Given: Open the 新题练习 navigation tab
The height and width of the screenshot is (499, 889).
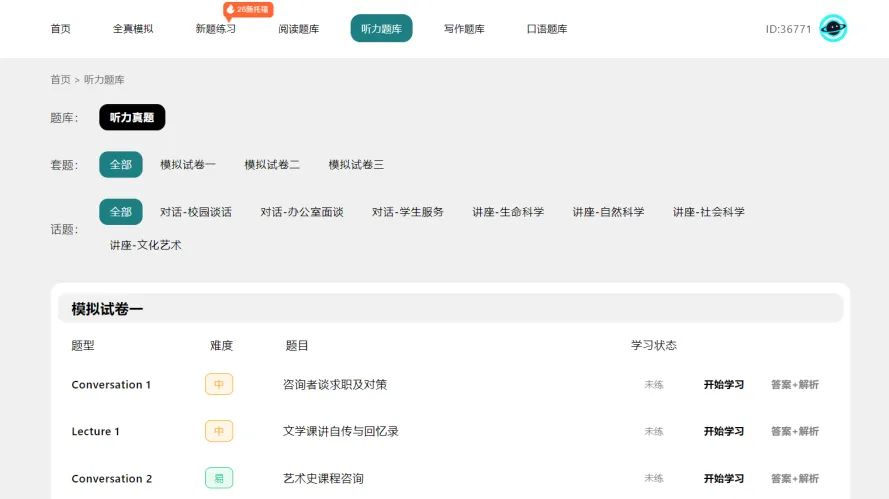Looking at the screenshot, I should [x=215, y=29].
